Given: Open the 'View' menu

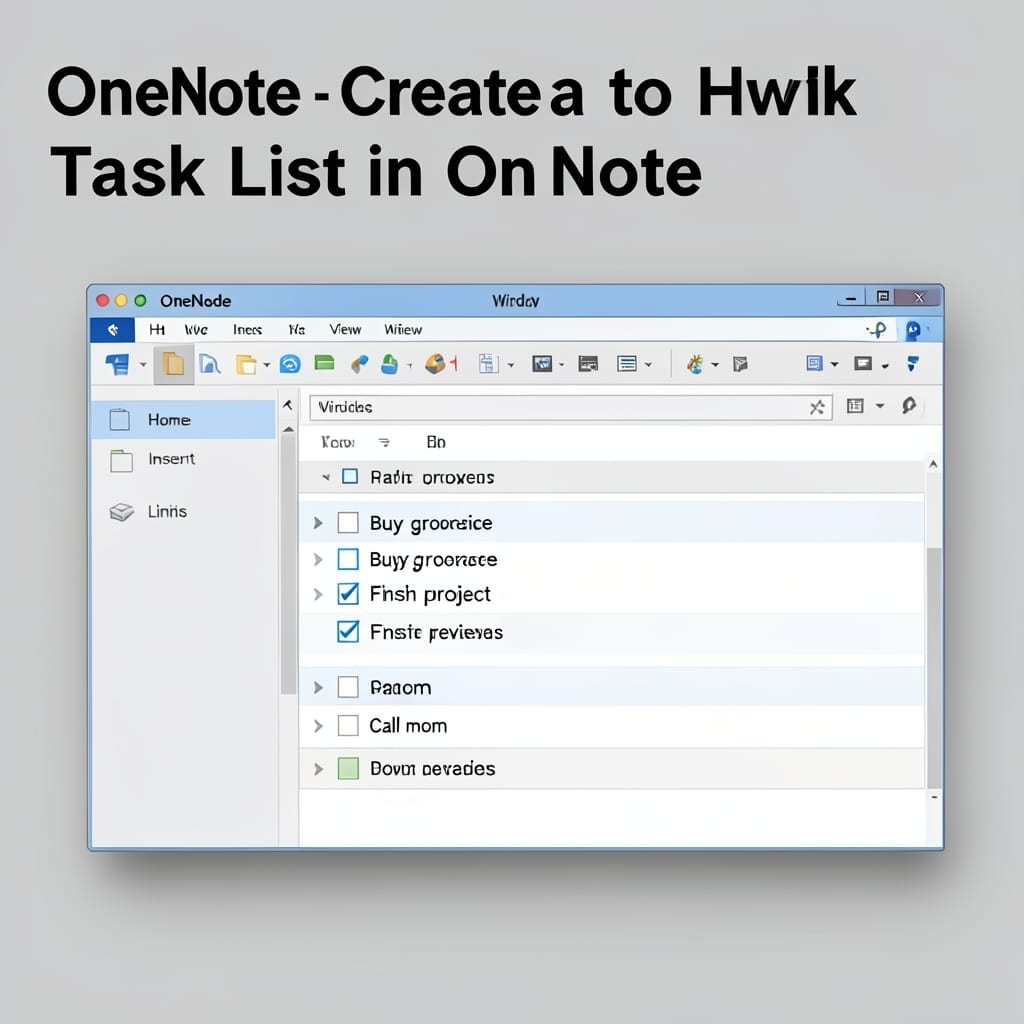Looking at the screenshot, I should (345, 330).
